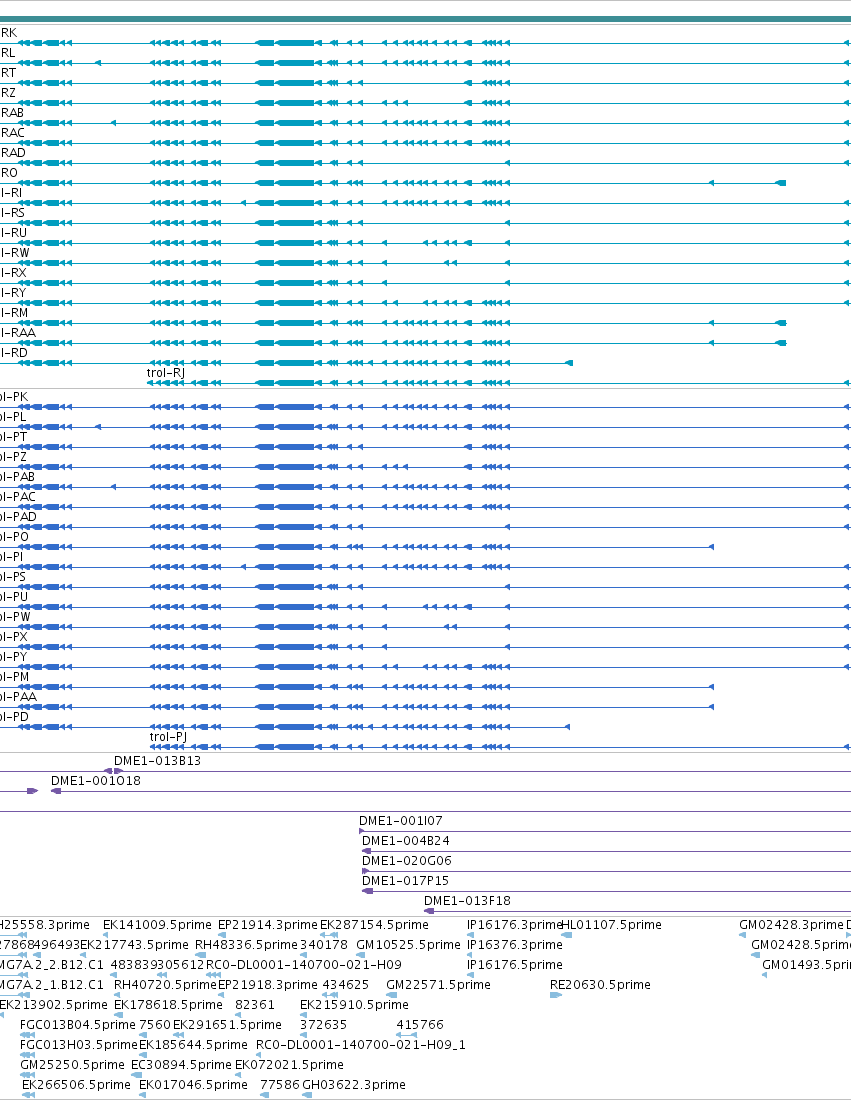Viewport: 851px width, 1100px height.
Task: Select EST EC30894.5prime
Action: click(x=181, y=1065)
